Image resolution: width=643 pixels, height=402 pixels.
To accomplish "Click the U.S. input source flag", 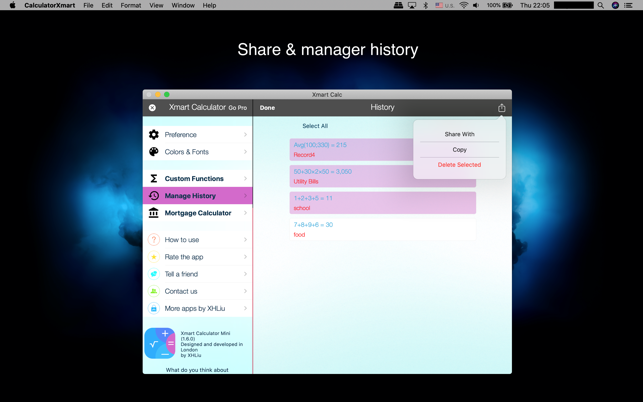I will coord(439,5).
